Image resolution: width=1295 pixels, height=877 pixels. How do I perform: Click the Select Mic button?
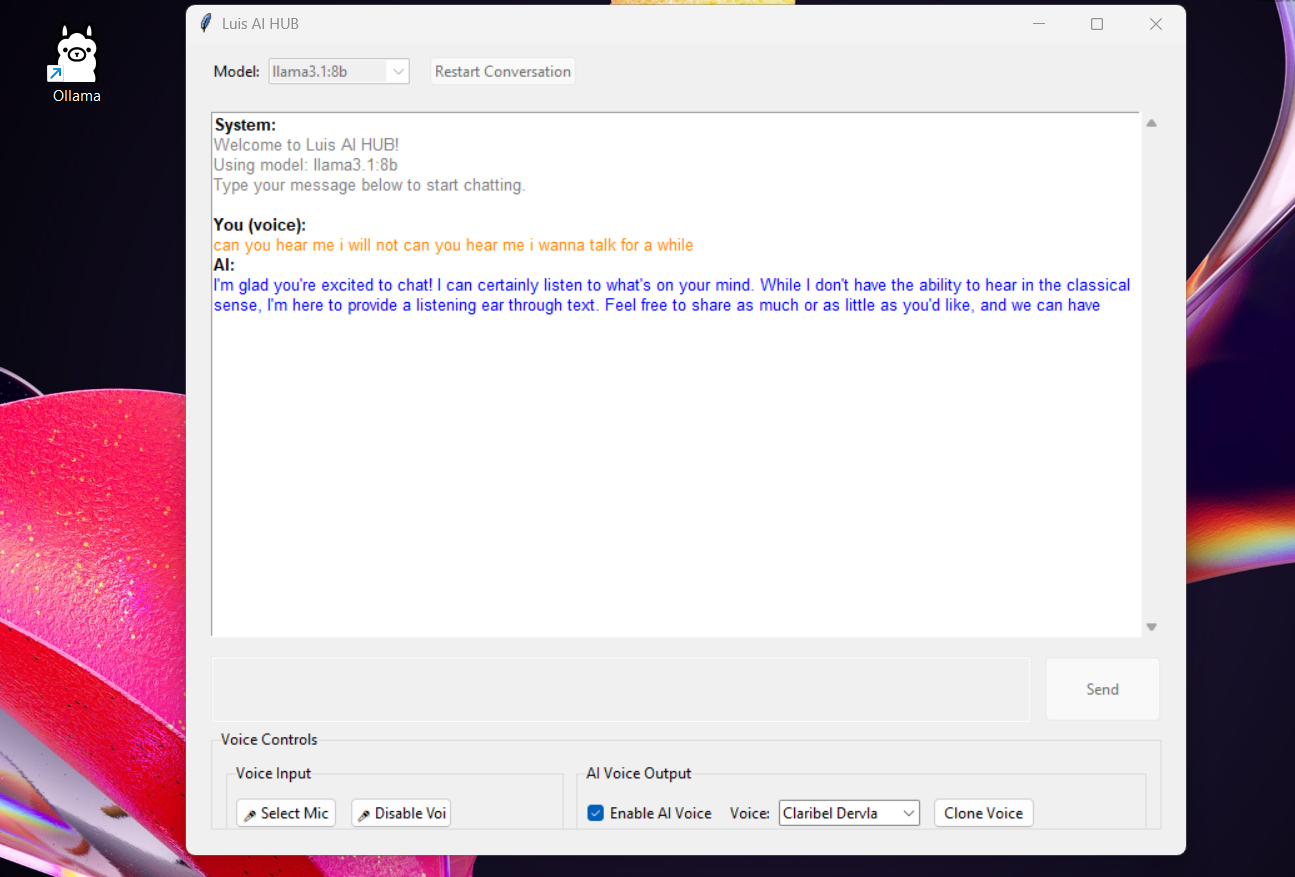286,813
